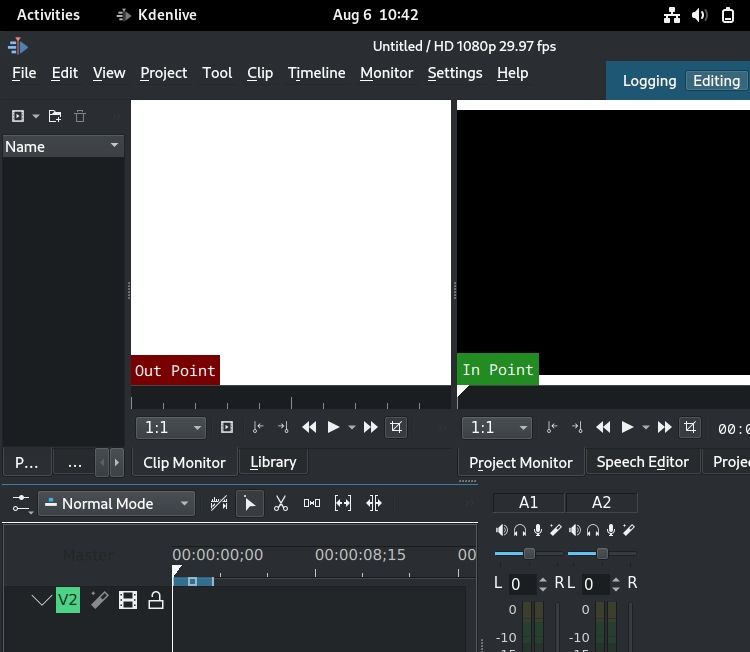The height and width of the screenshot is (652, 750).
Task: Lock the V2 track
Action: coord(156,600)
